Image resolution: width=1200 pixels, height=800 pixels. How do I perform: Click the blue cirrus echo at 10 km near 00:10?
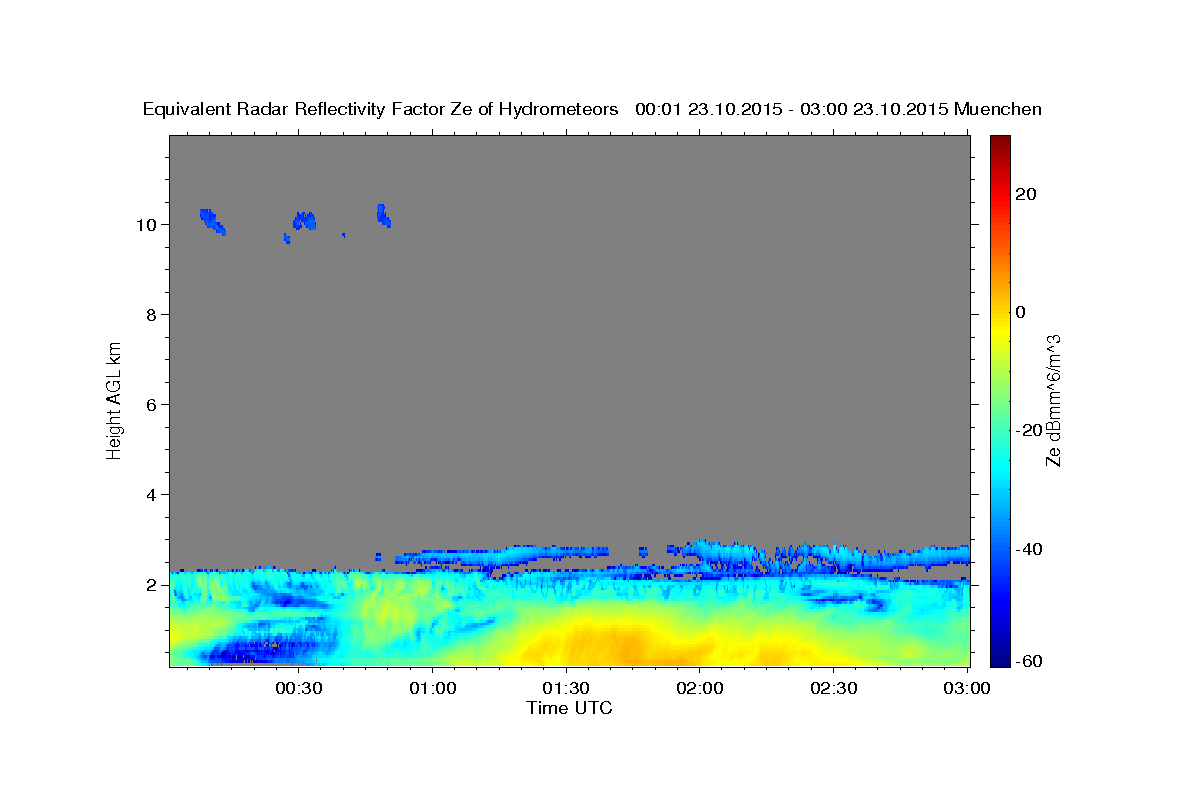coord(212,220)
